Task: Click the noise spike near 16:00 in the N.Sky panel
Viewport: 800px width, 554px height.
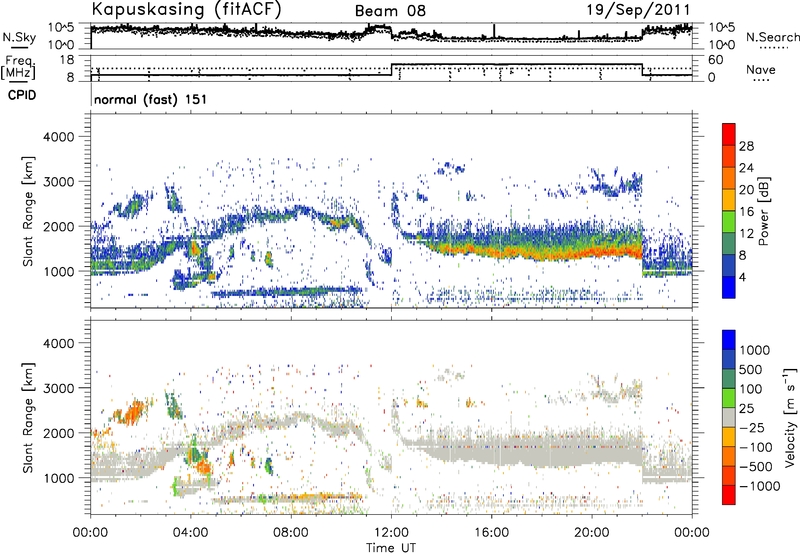Action: [494, 31]
